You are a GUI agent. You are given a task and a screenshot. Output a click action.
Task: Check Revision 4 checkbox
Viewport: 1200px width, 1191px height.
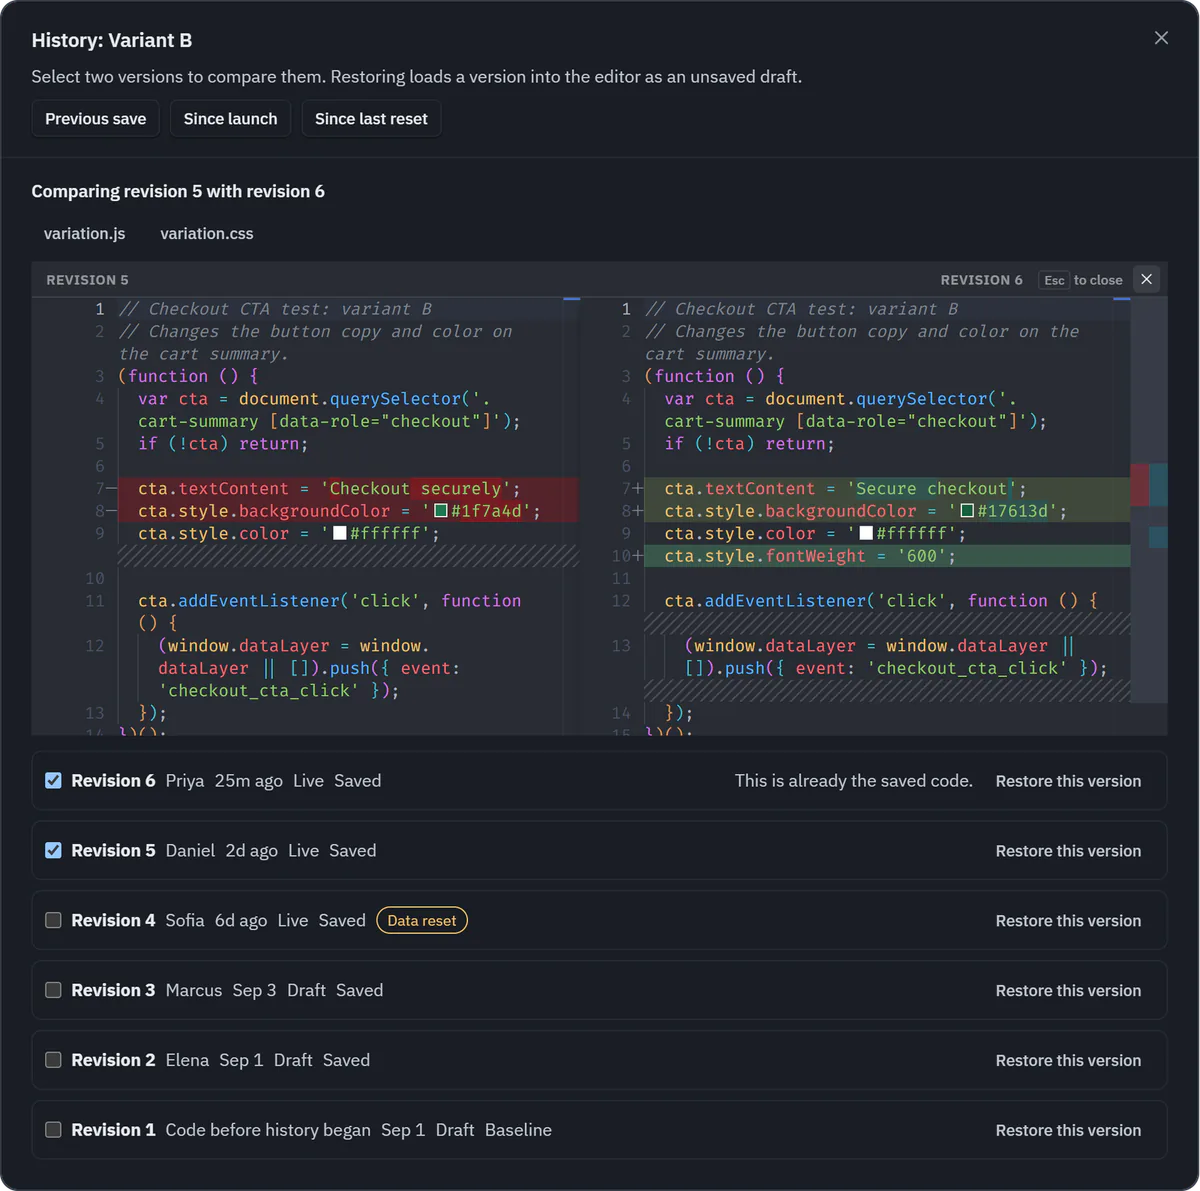click(53, 920)
